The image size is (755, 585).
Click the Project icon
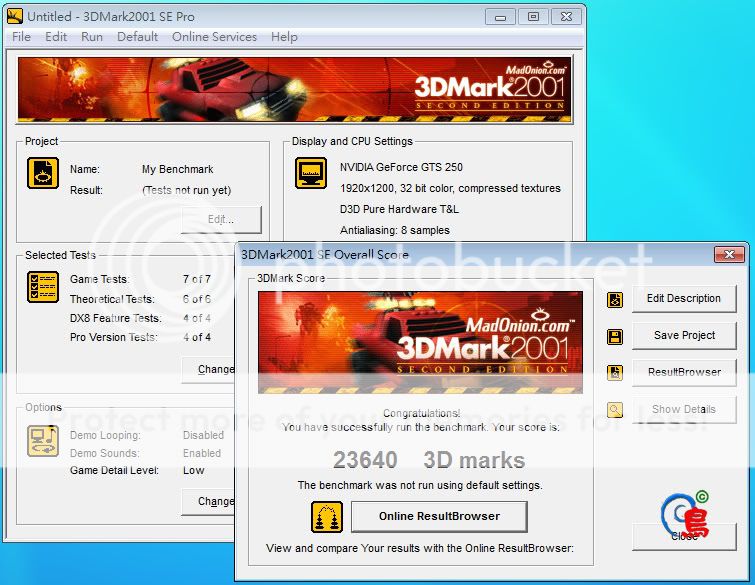pyautogui.click(x=42, y=173)
